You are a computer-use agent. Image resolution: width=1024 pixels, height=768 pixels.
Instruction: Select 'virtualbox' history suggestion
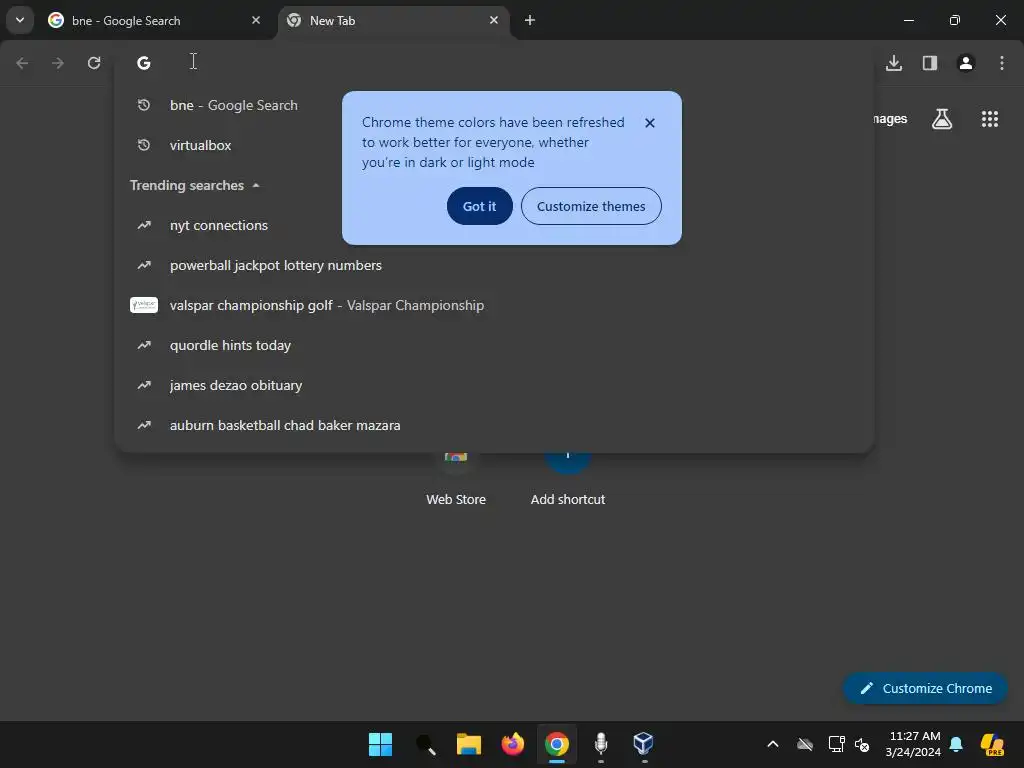(494, 145)
